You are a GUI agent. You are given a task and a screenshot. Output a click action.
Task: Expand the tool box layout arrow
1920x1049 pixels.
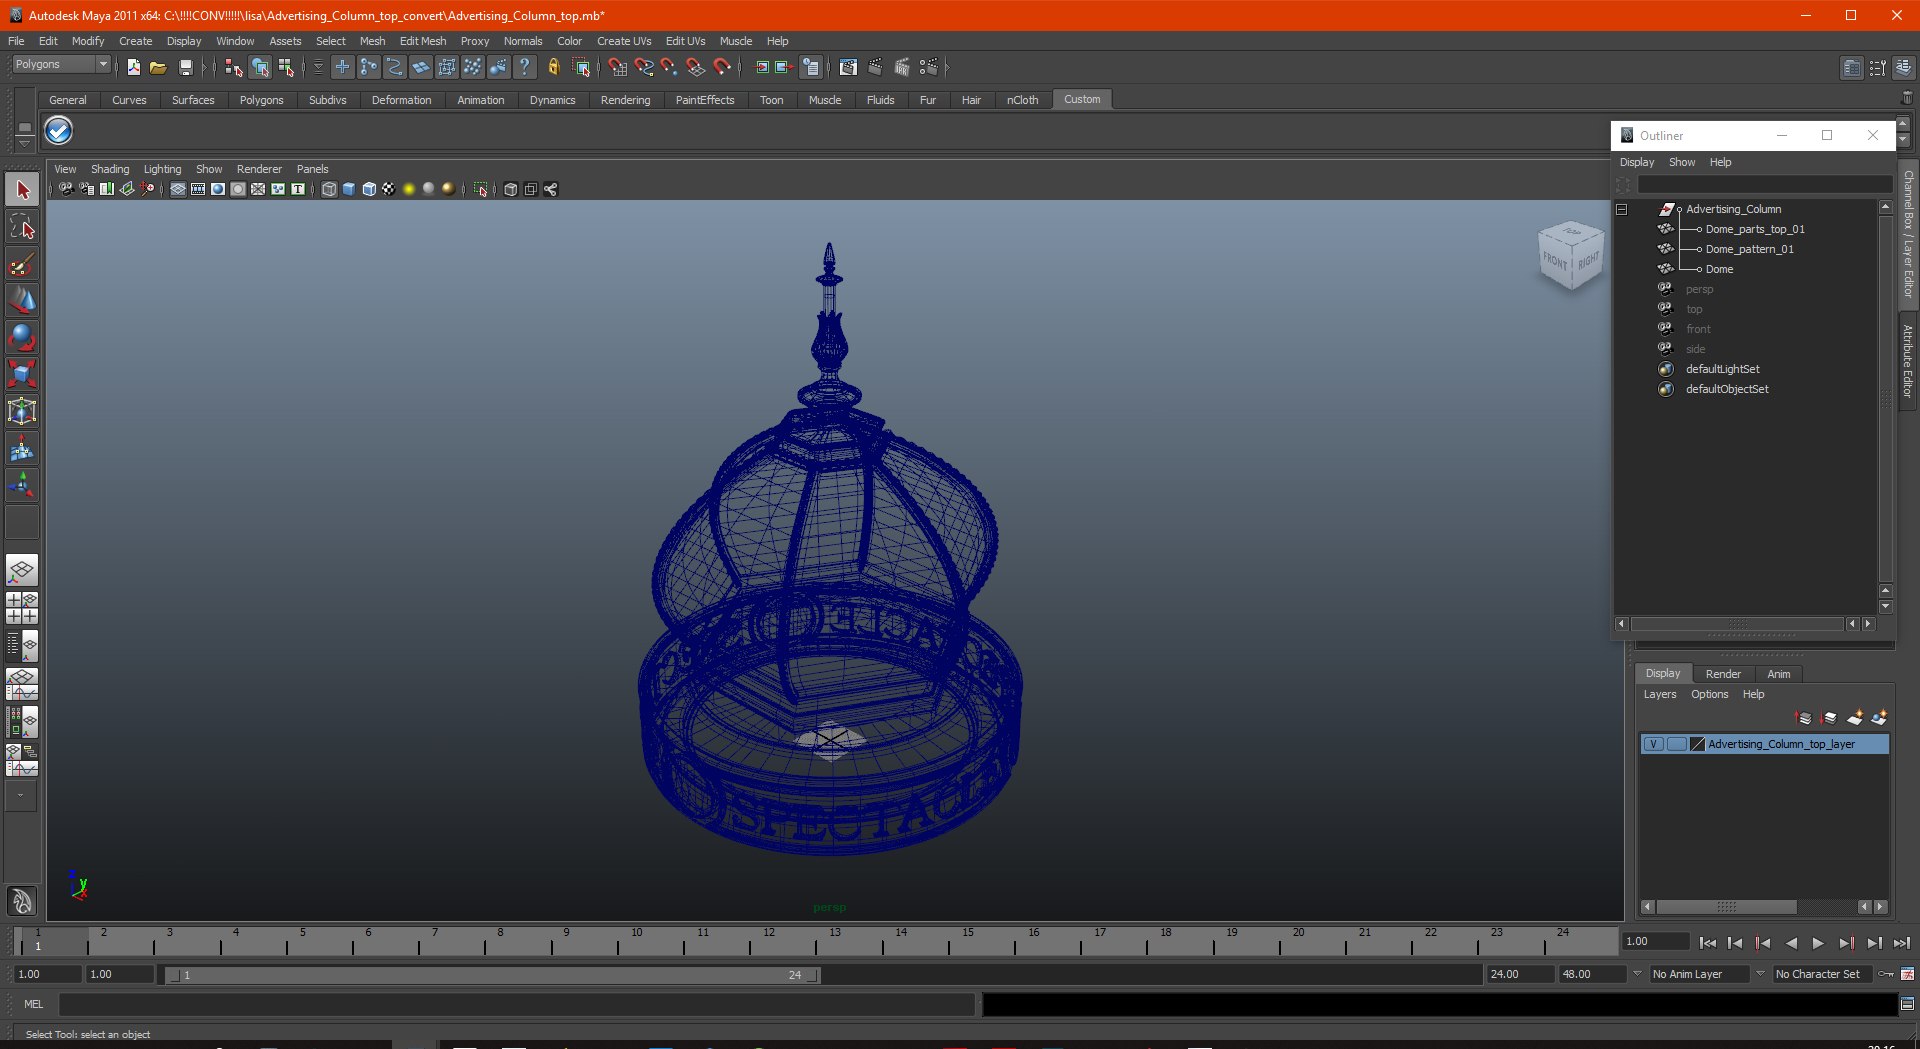pos(20,796)
